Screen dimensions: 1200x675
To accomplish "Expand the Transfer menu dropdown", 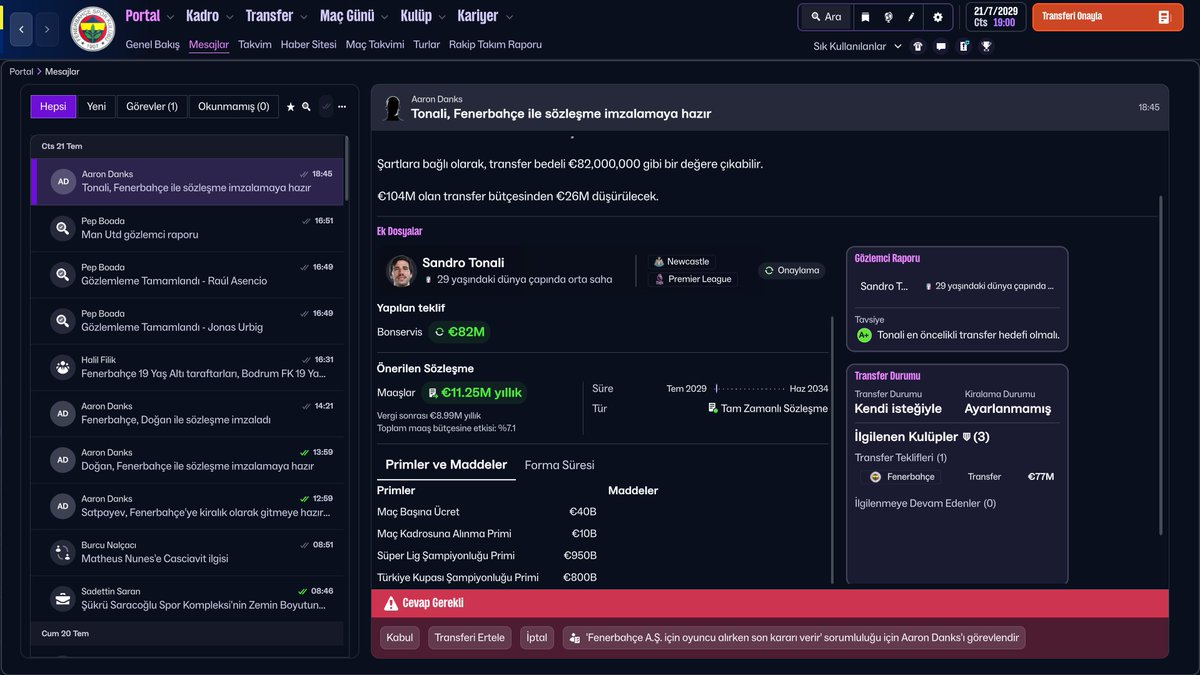I will coord(303,17).
